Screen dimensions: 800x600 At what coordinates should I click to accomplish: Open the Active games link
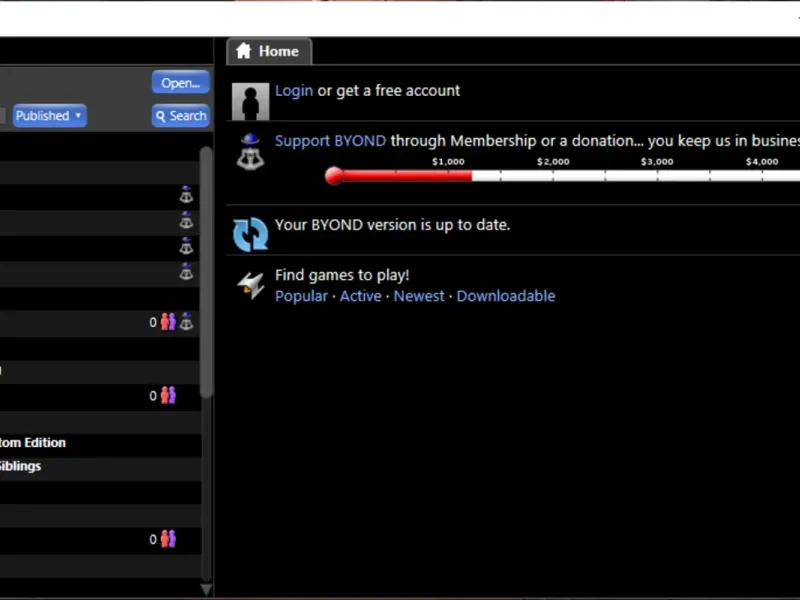[360, 296]
